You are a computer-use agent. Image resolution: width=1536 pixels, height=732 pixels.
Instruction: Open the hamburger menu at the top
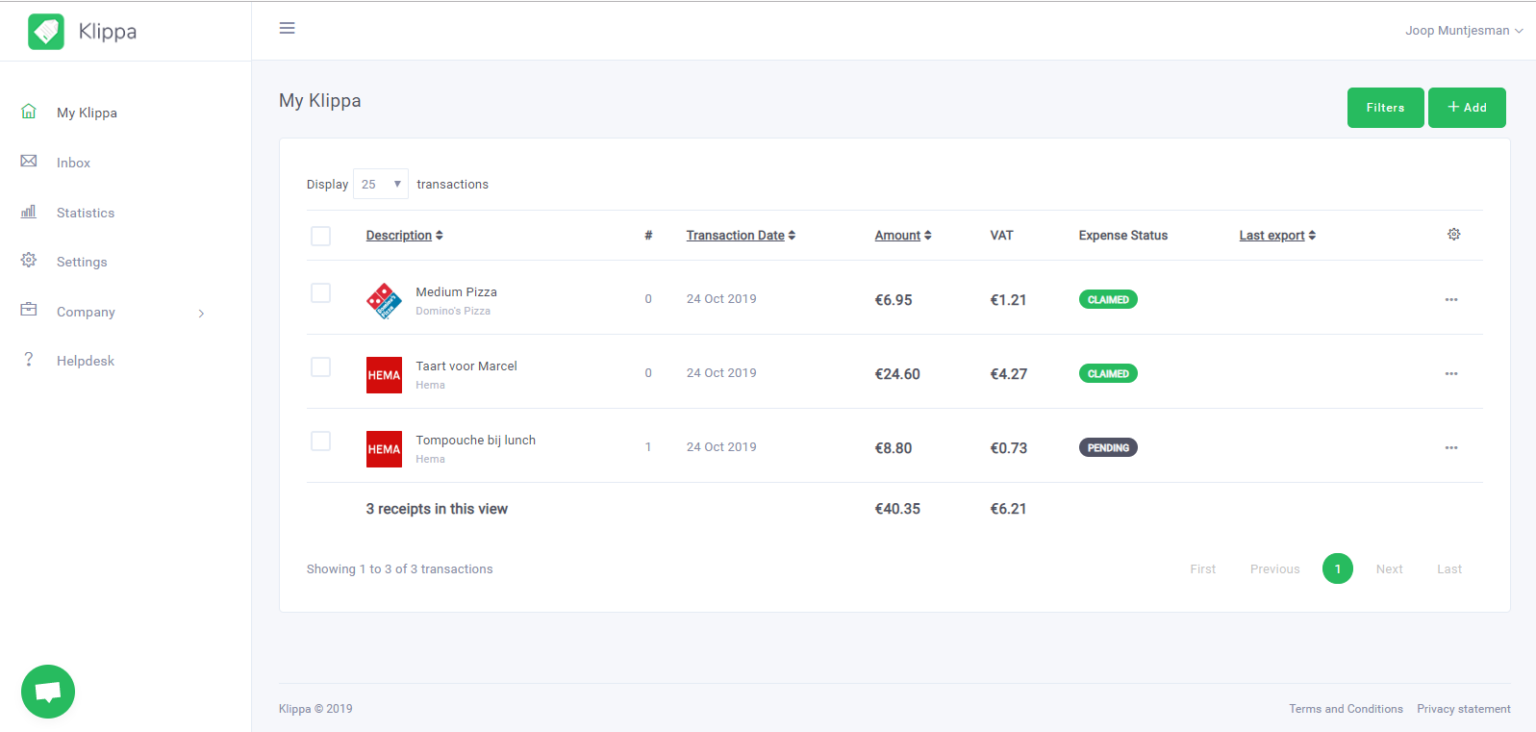click(287, 27)
